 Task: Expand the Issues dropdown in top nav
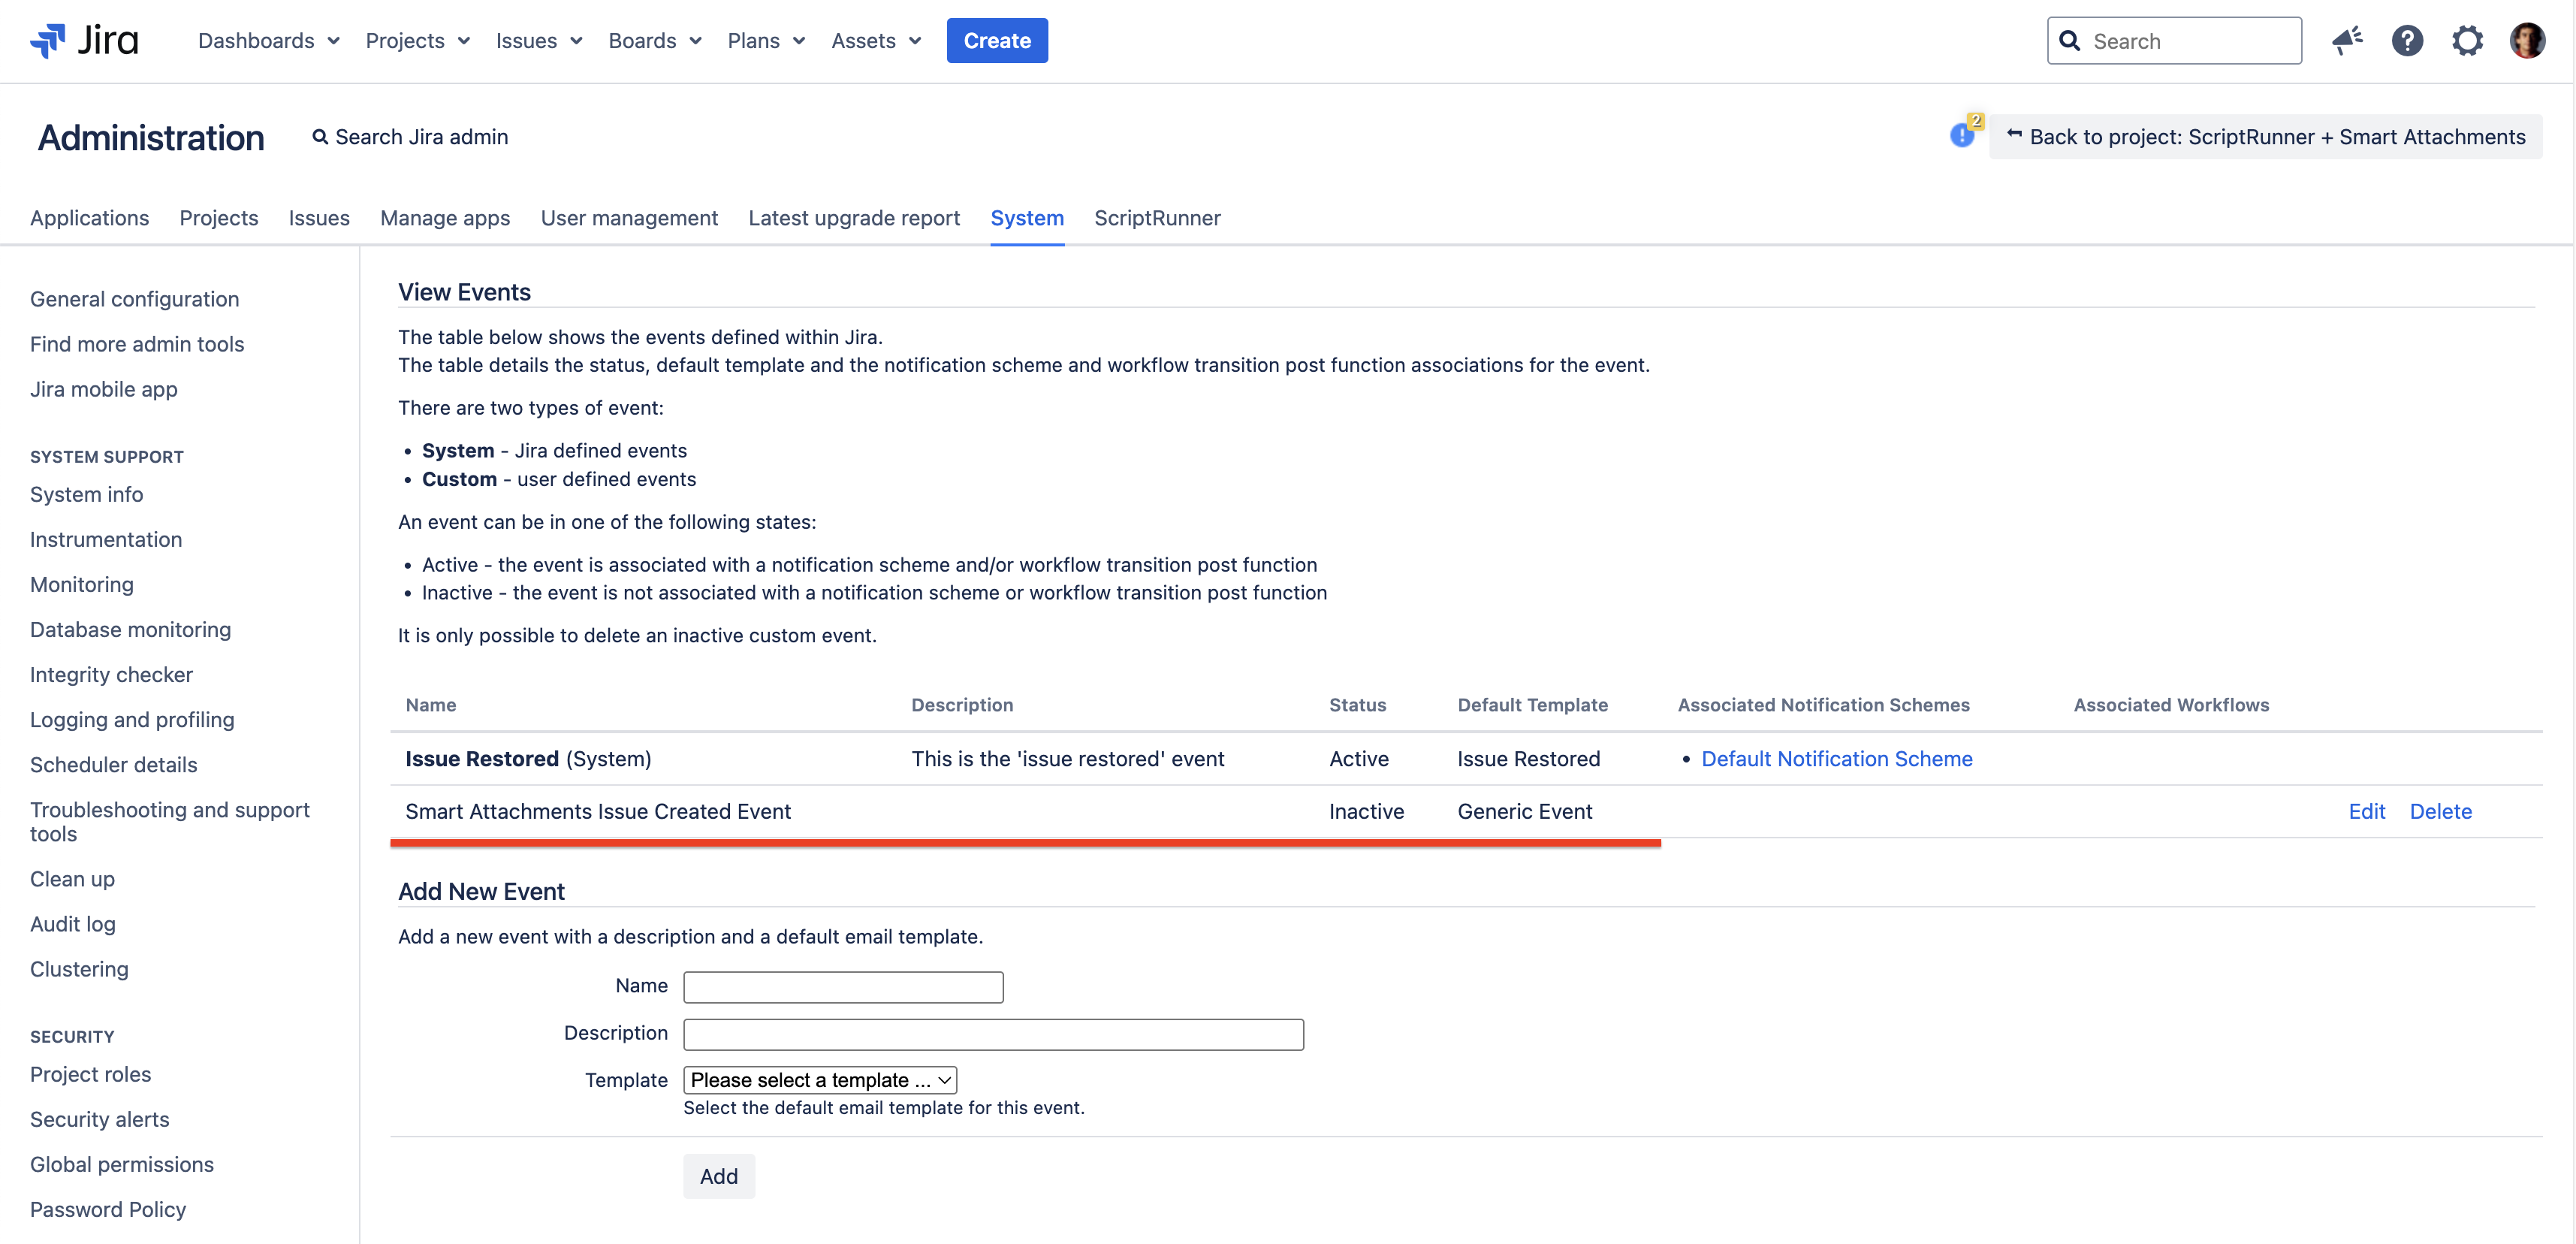[539, 41]
